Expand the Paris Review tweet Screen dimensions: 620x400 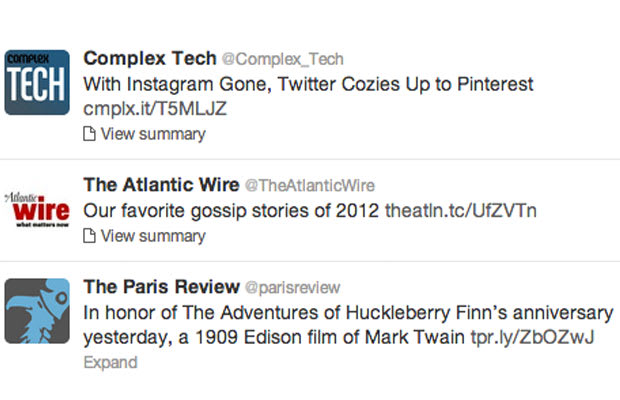click(110, 362)
